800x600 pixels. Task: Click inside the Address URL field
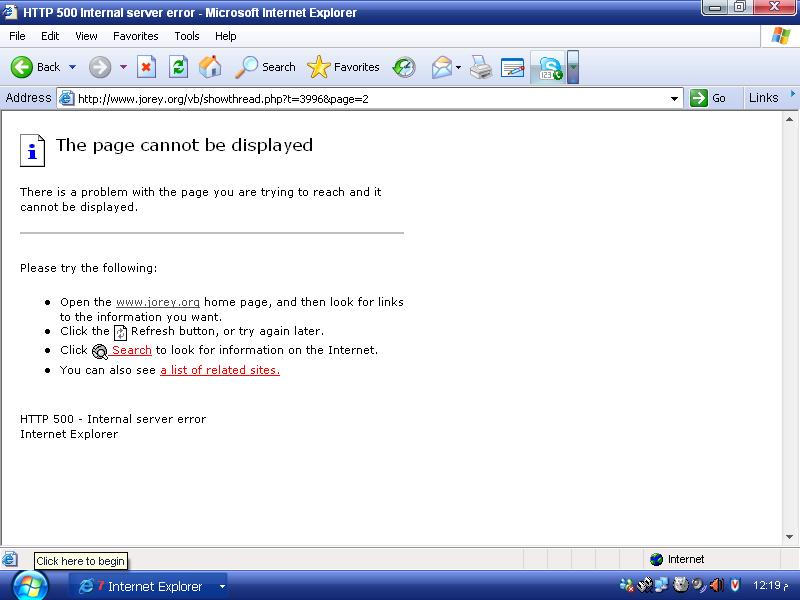(x=370, y=98)
